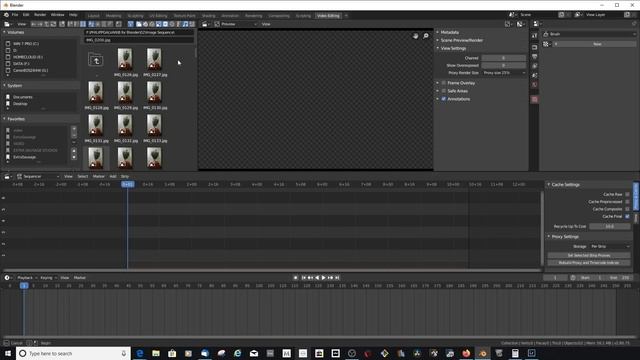Click Set Selected Strip Proxies button
The width and height of the screenshot is (640, 360).
click(589, 256)
